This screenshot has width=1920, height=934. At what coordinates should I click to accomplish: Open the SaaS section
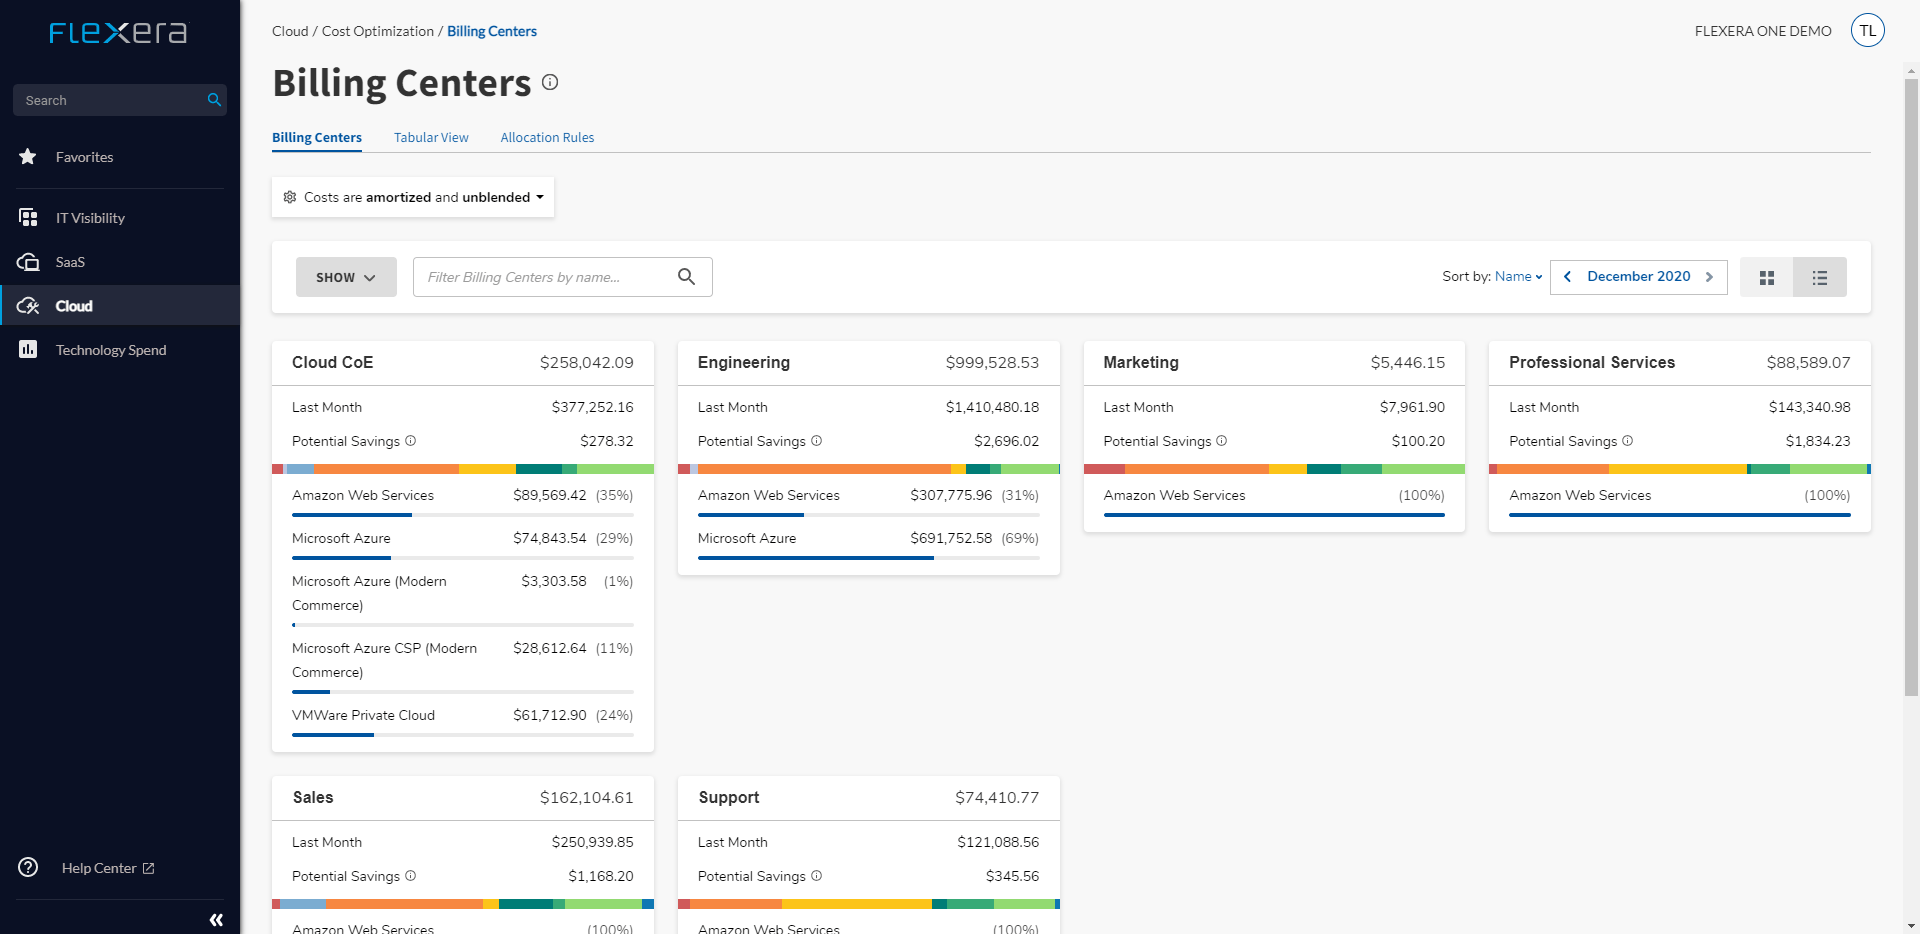pyautogui.click(x=70, y=262)
